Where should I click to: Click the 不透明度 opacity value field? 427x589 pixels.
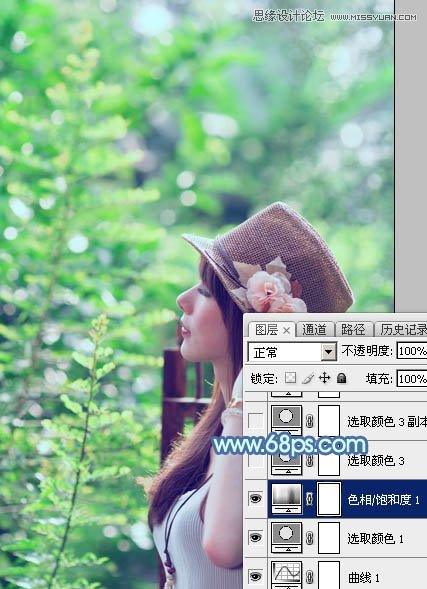pos(412,351)
